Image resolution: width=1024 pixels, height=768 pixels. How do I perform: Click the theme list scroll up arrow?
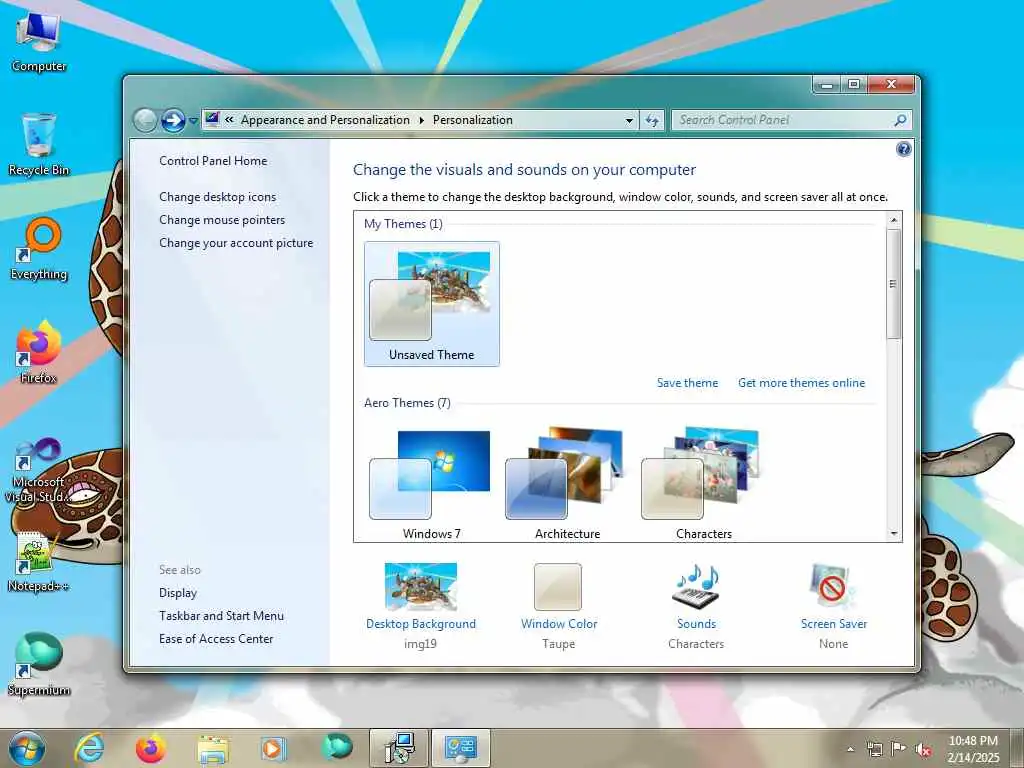click(893, 220)
